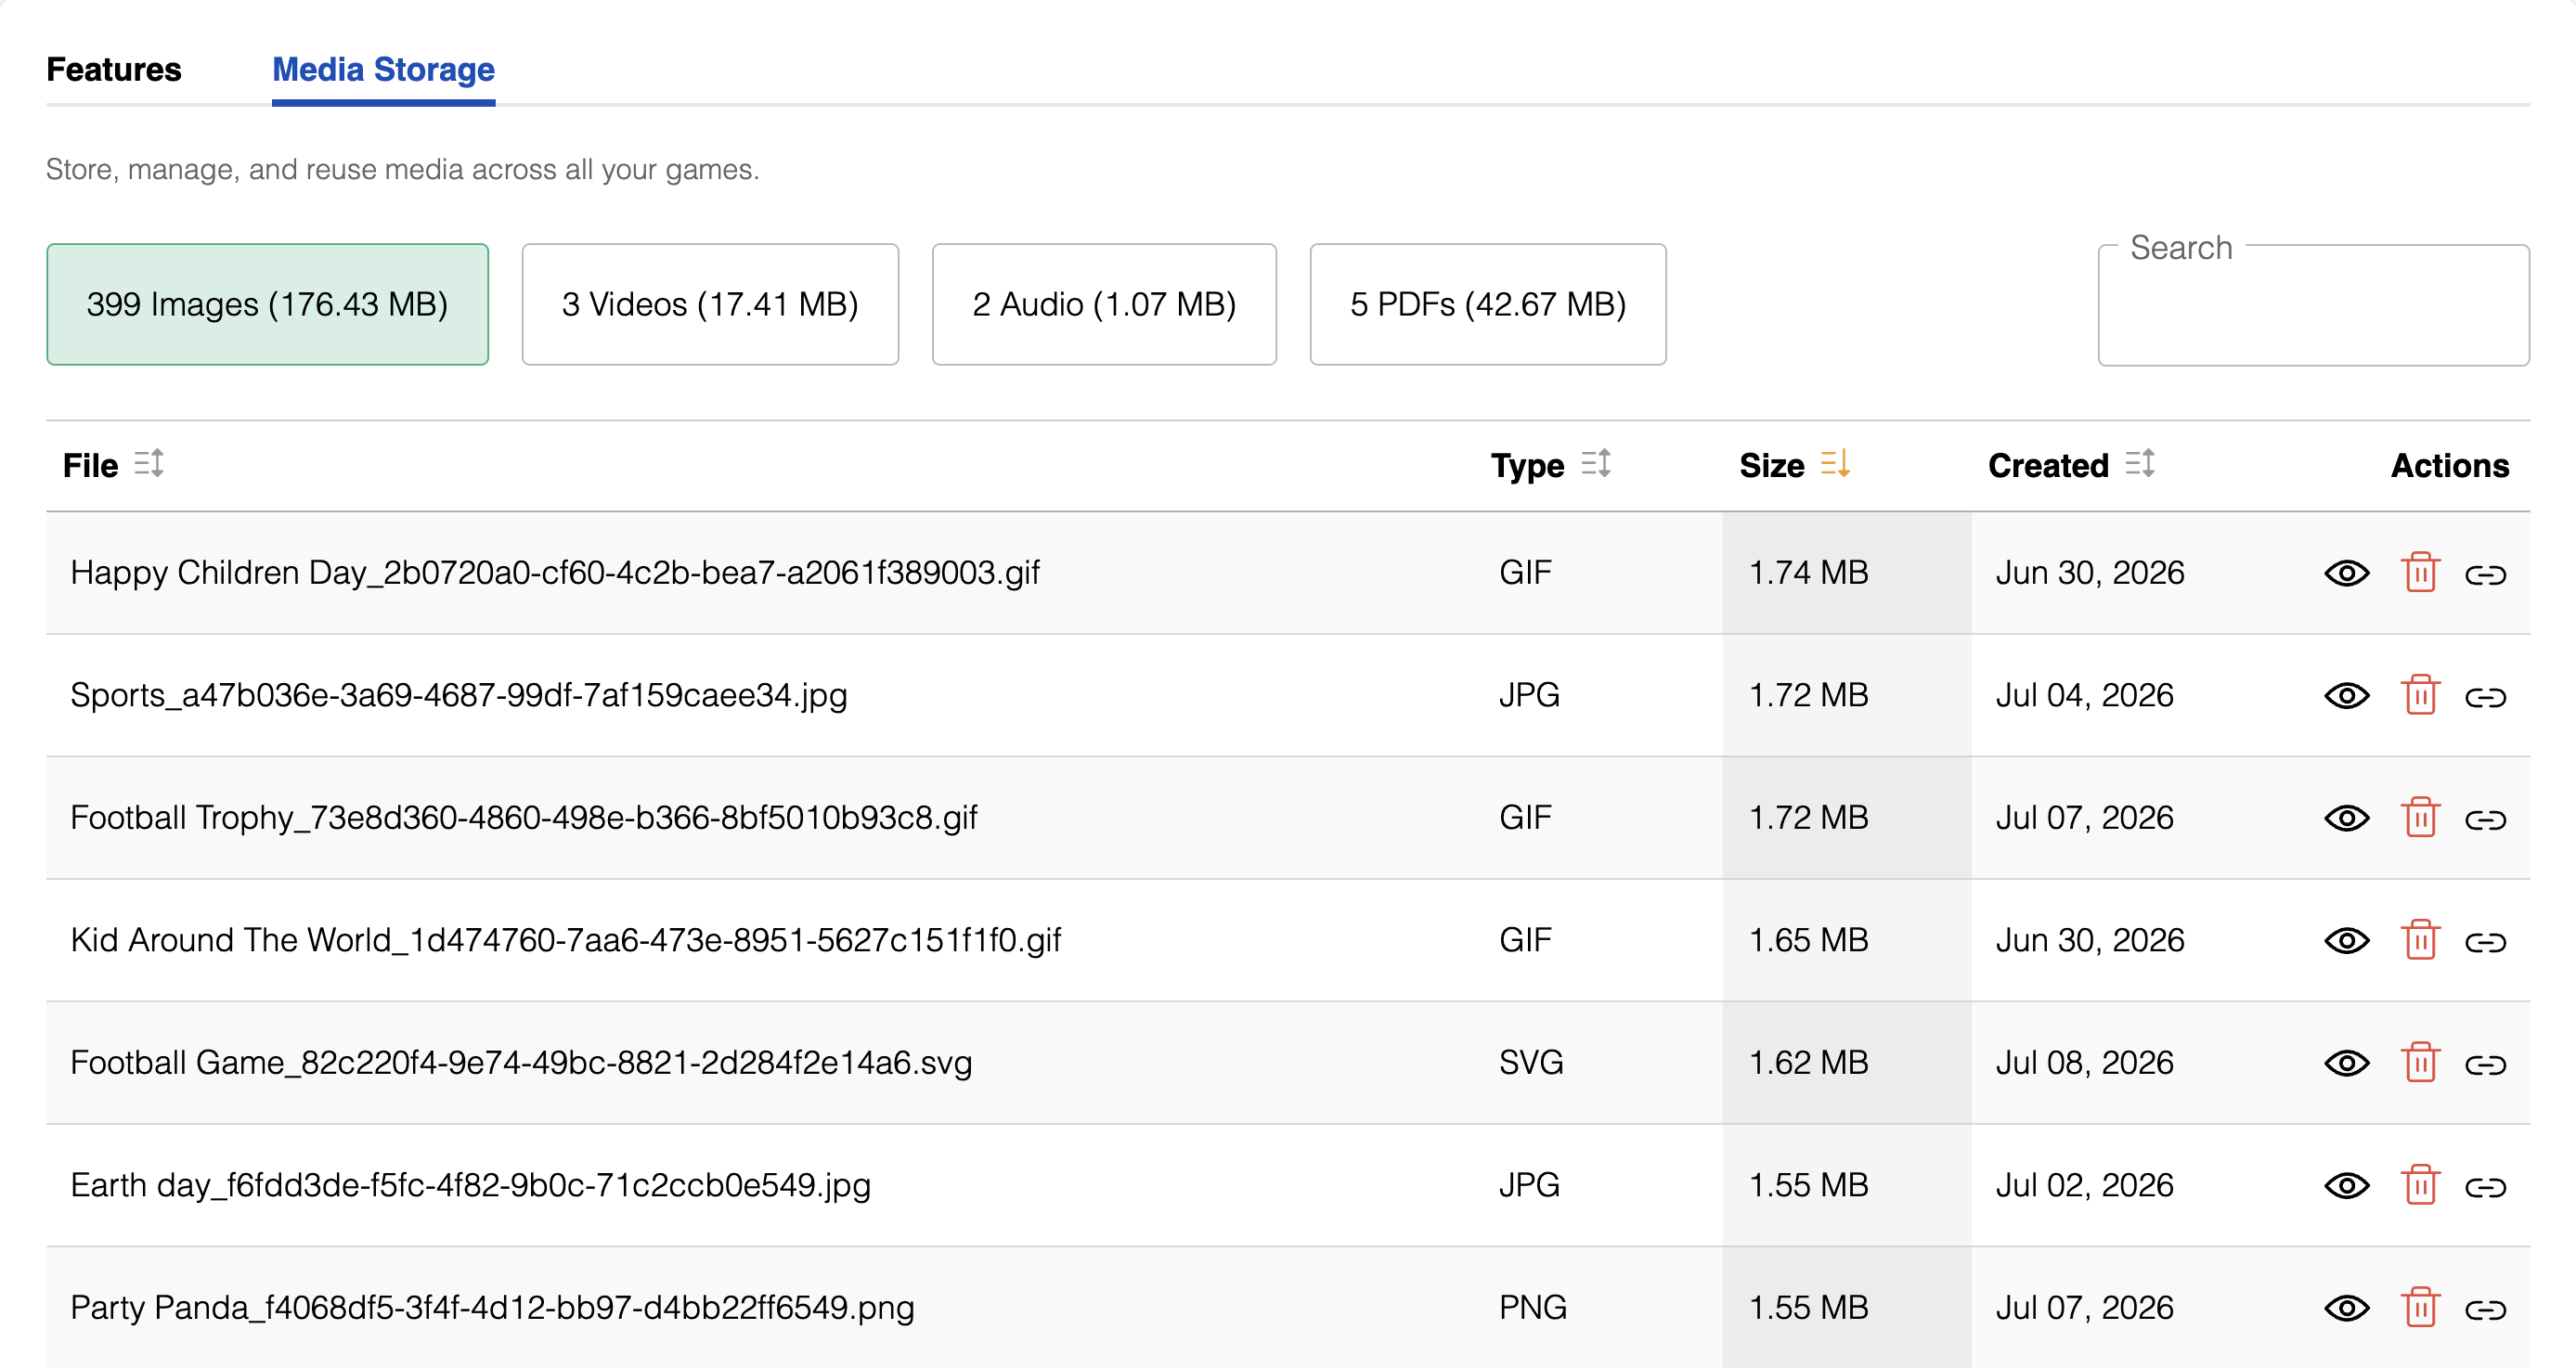
Task: Click the Jul 04, 2026 date cell
Action: pos(2084,695)
